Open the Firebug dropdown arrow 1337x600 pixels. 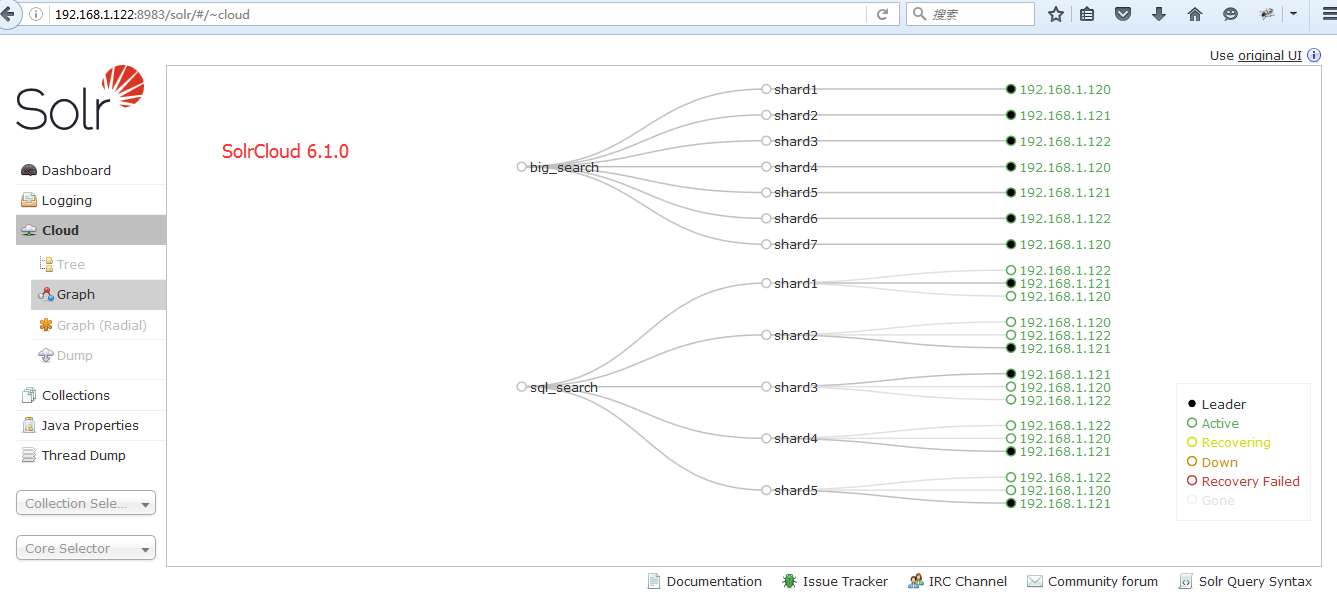(x=1292, y=14)
